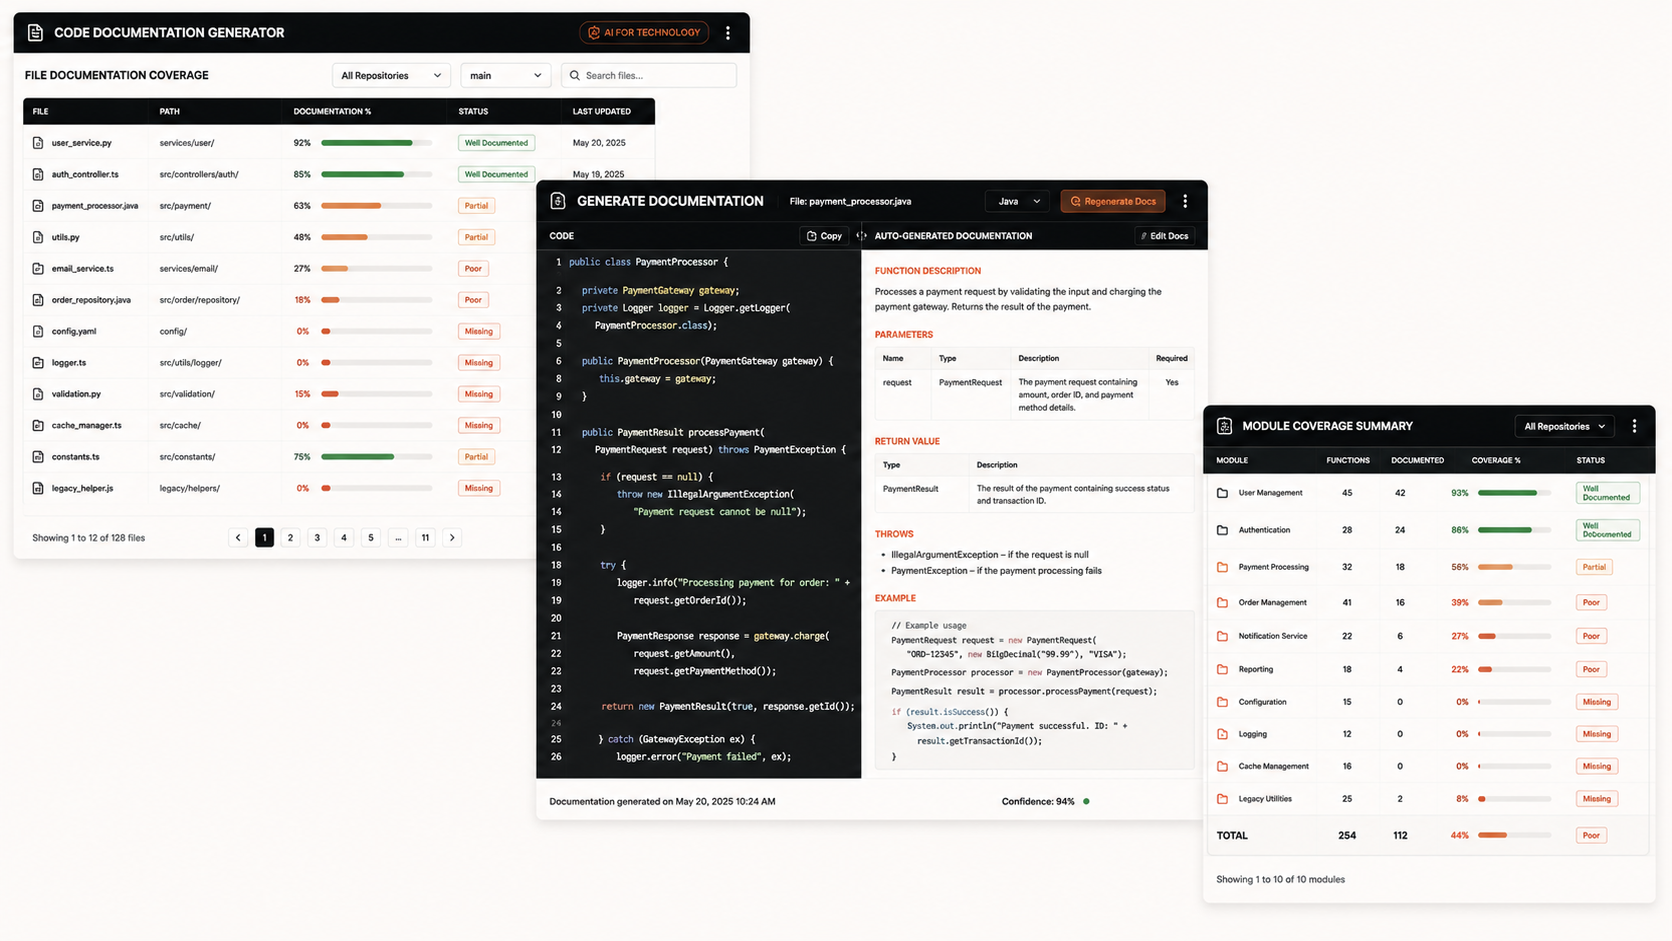Click the file icon next to validation.py
The height and width of the screenshot is (941, 1672).
click(38, 394)
